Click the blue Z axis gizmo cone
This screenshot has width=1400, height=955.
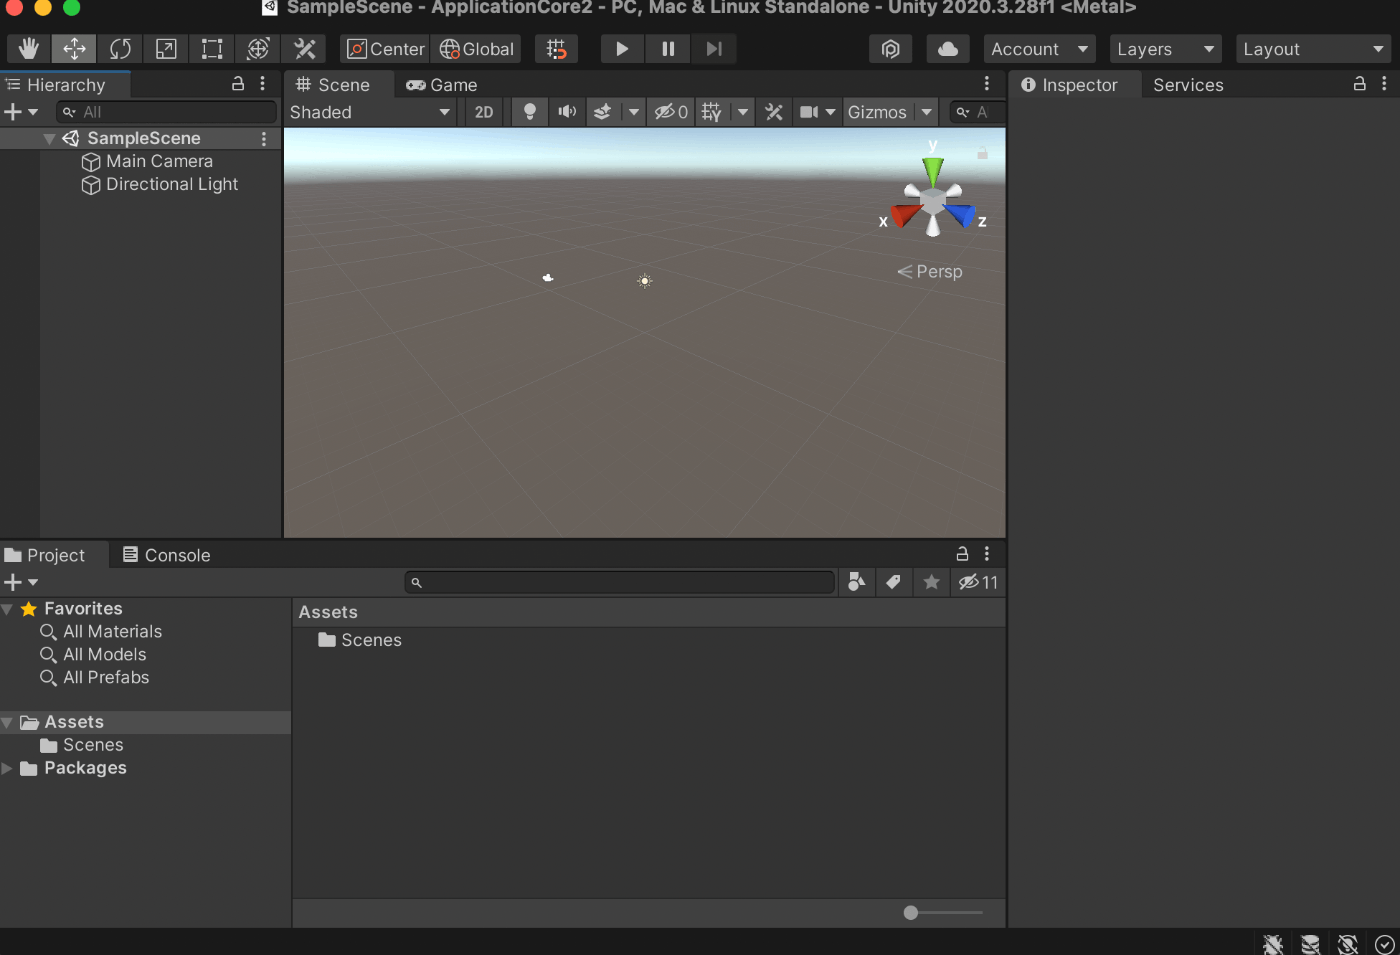click(x=960, y=214)
